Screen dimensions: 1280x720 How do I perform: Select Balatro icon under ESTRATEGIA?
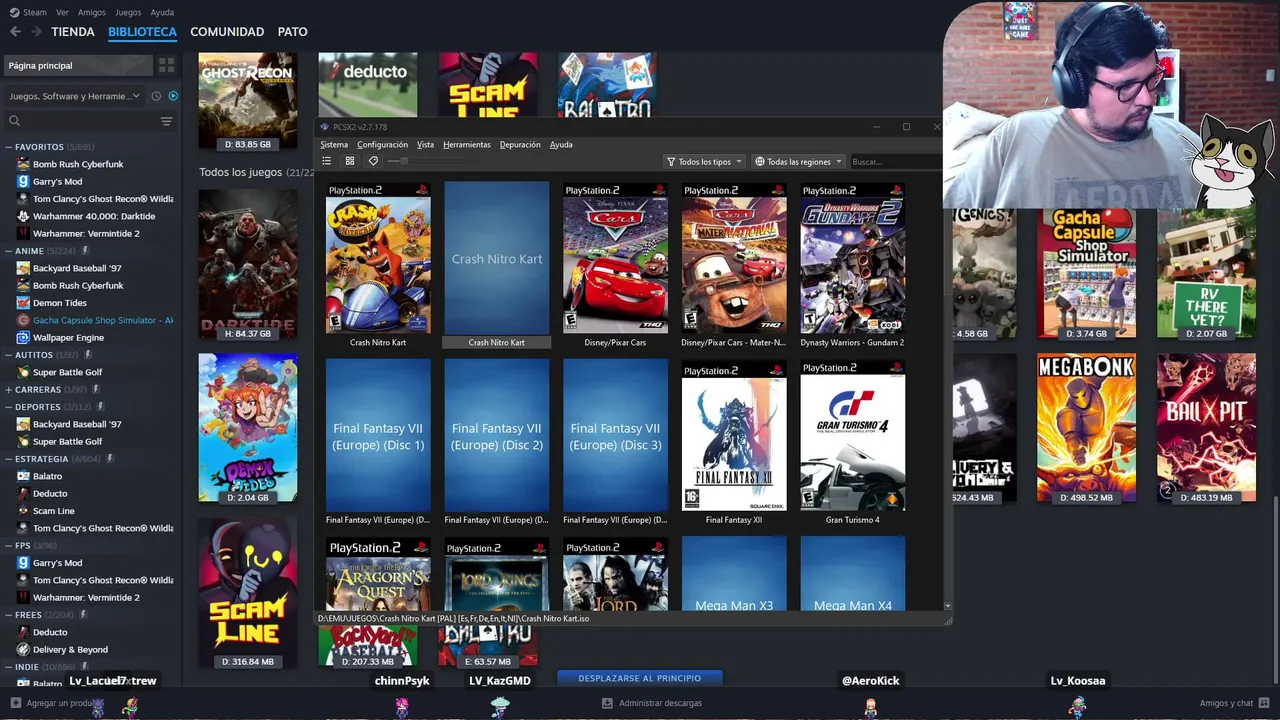coord(23,476)
